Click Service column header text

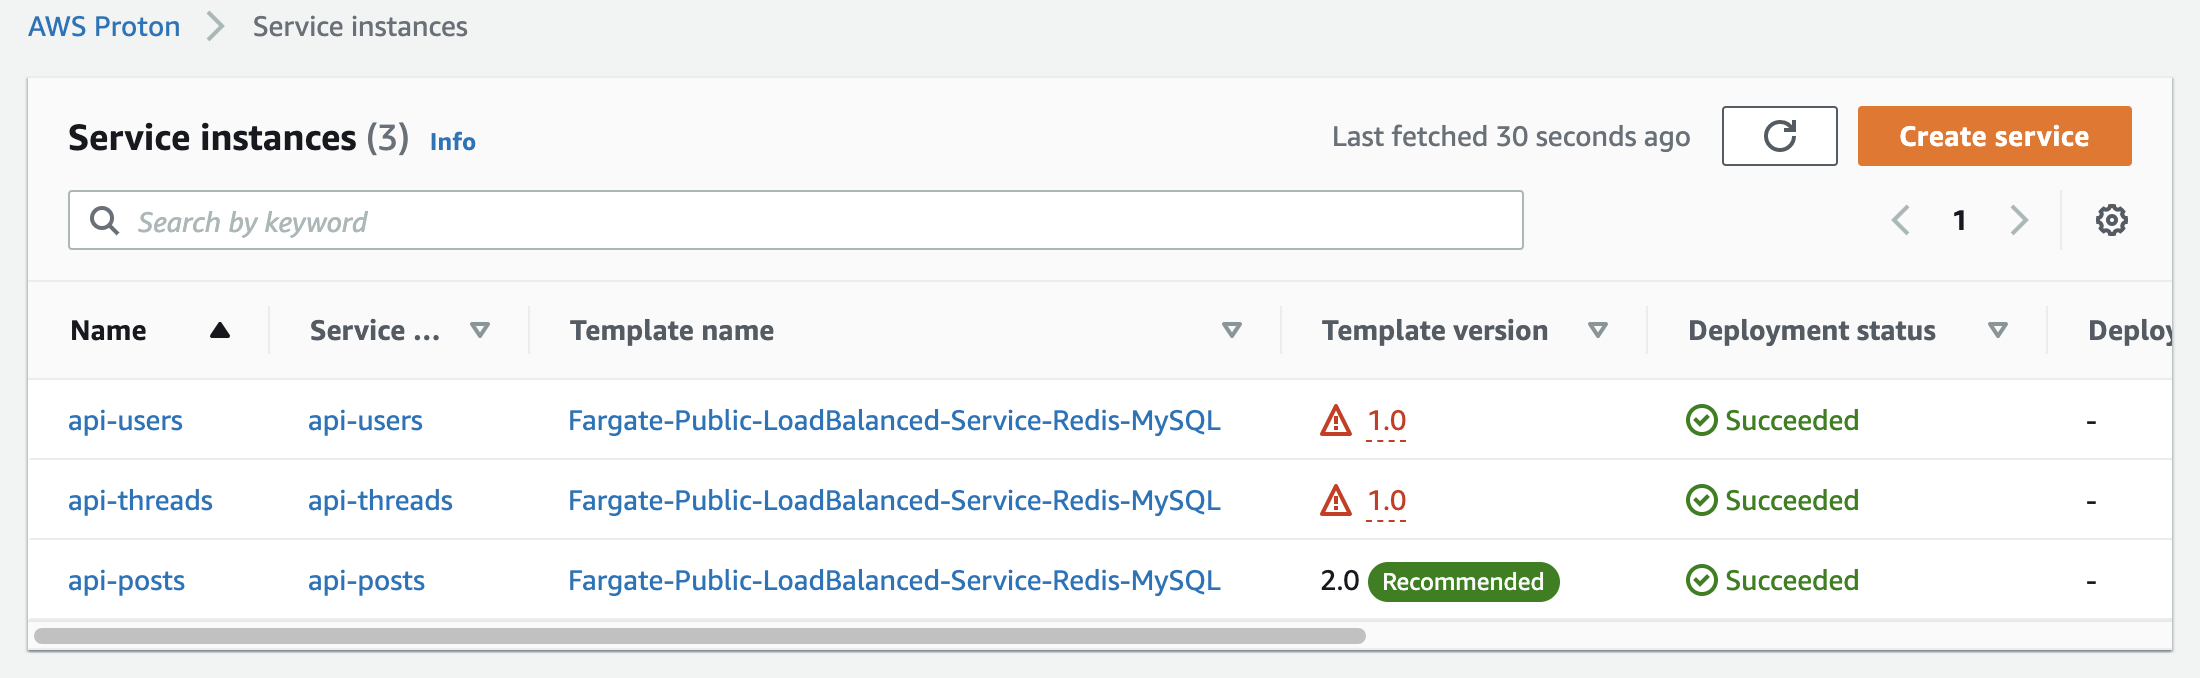(375, 330)
